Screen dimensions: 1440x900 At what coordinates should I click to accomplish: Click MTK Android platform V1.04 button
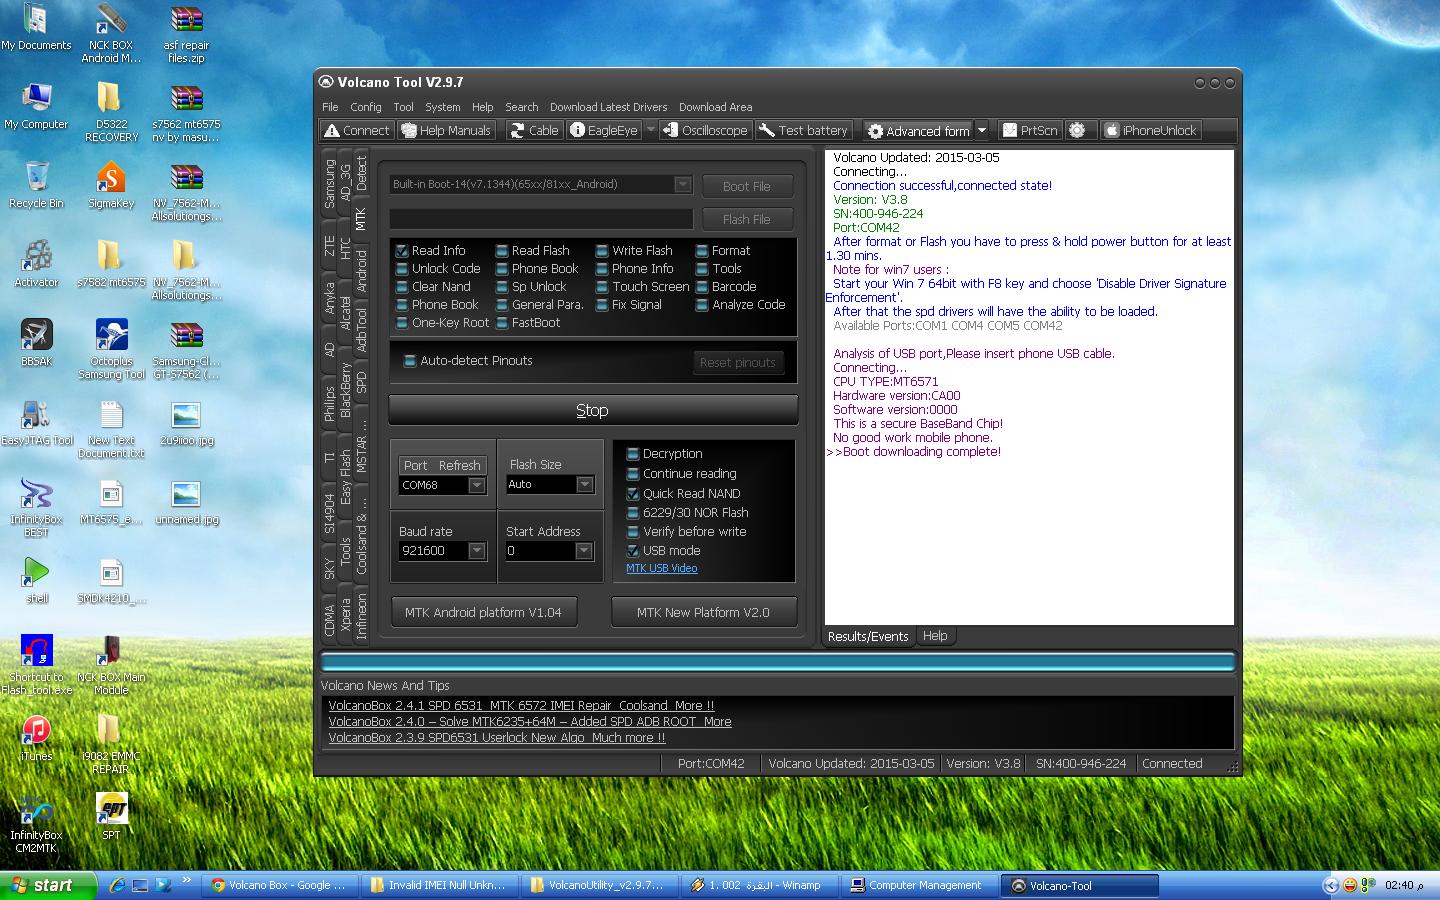483,612
